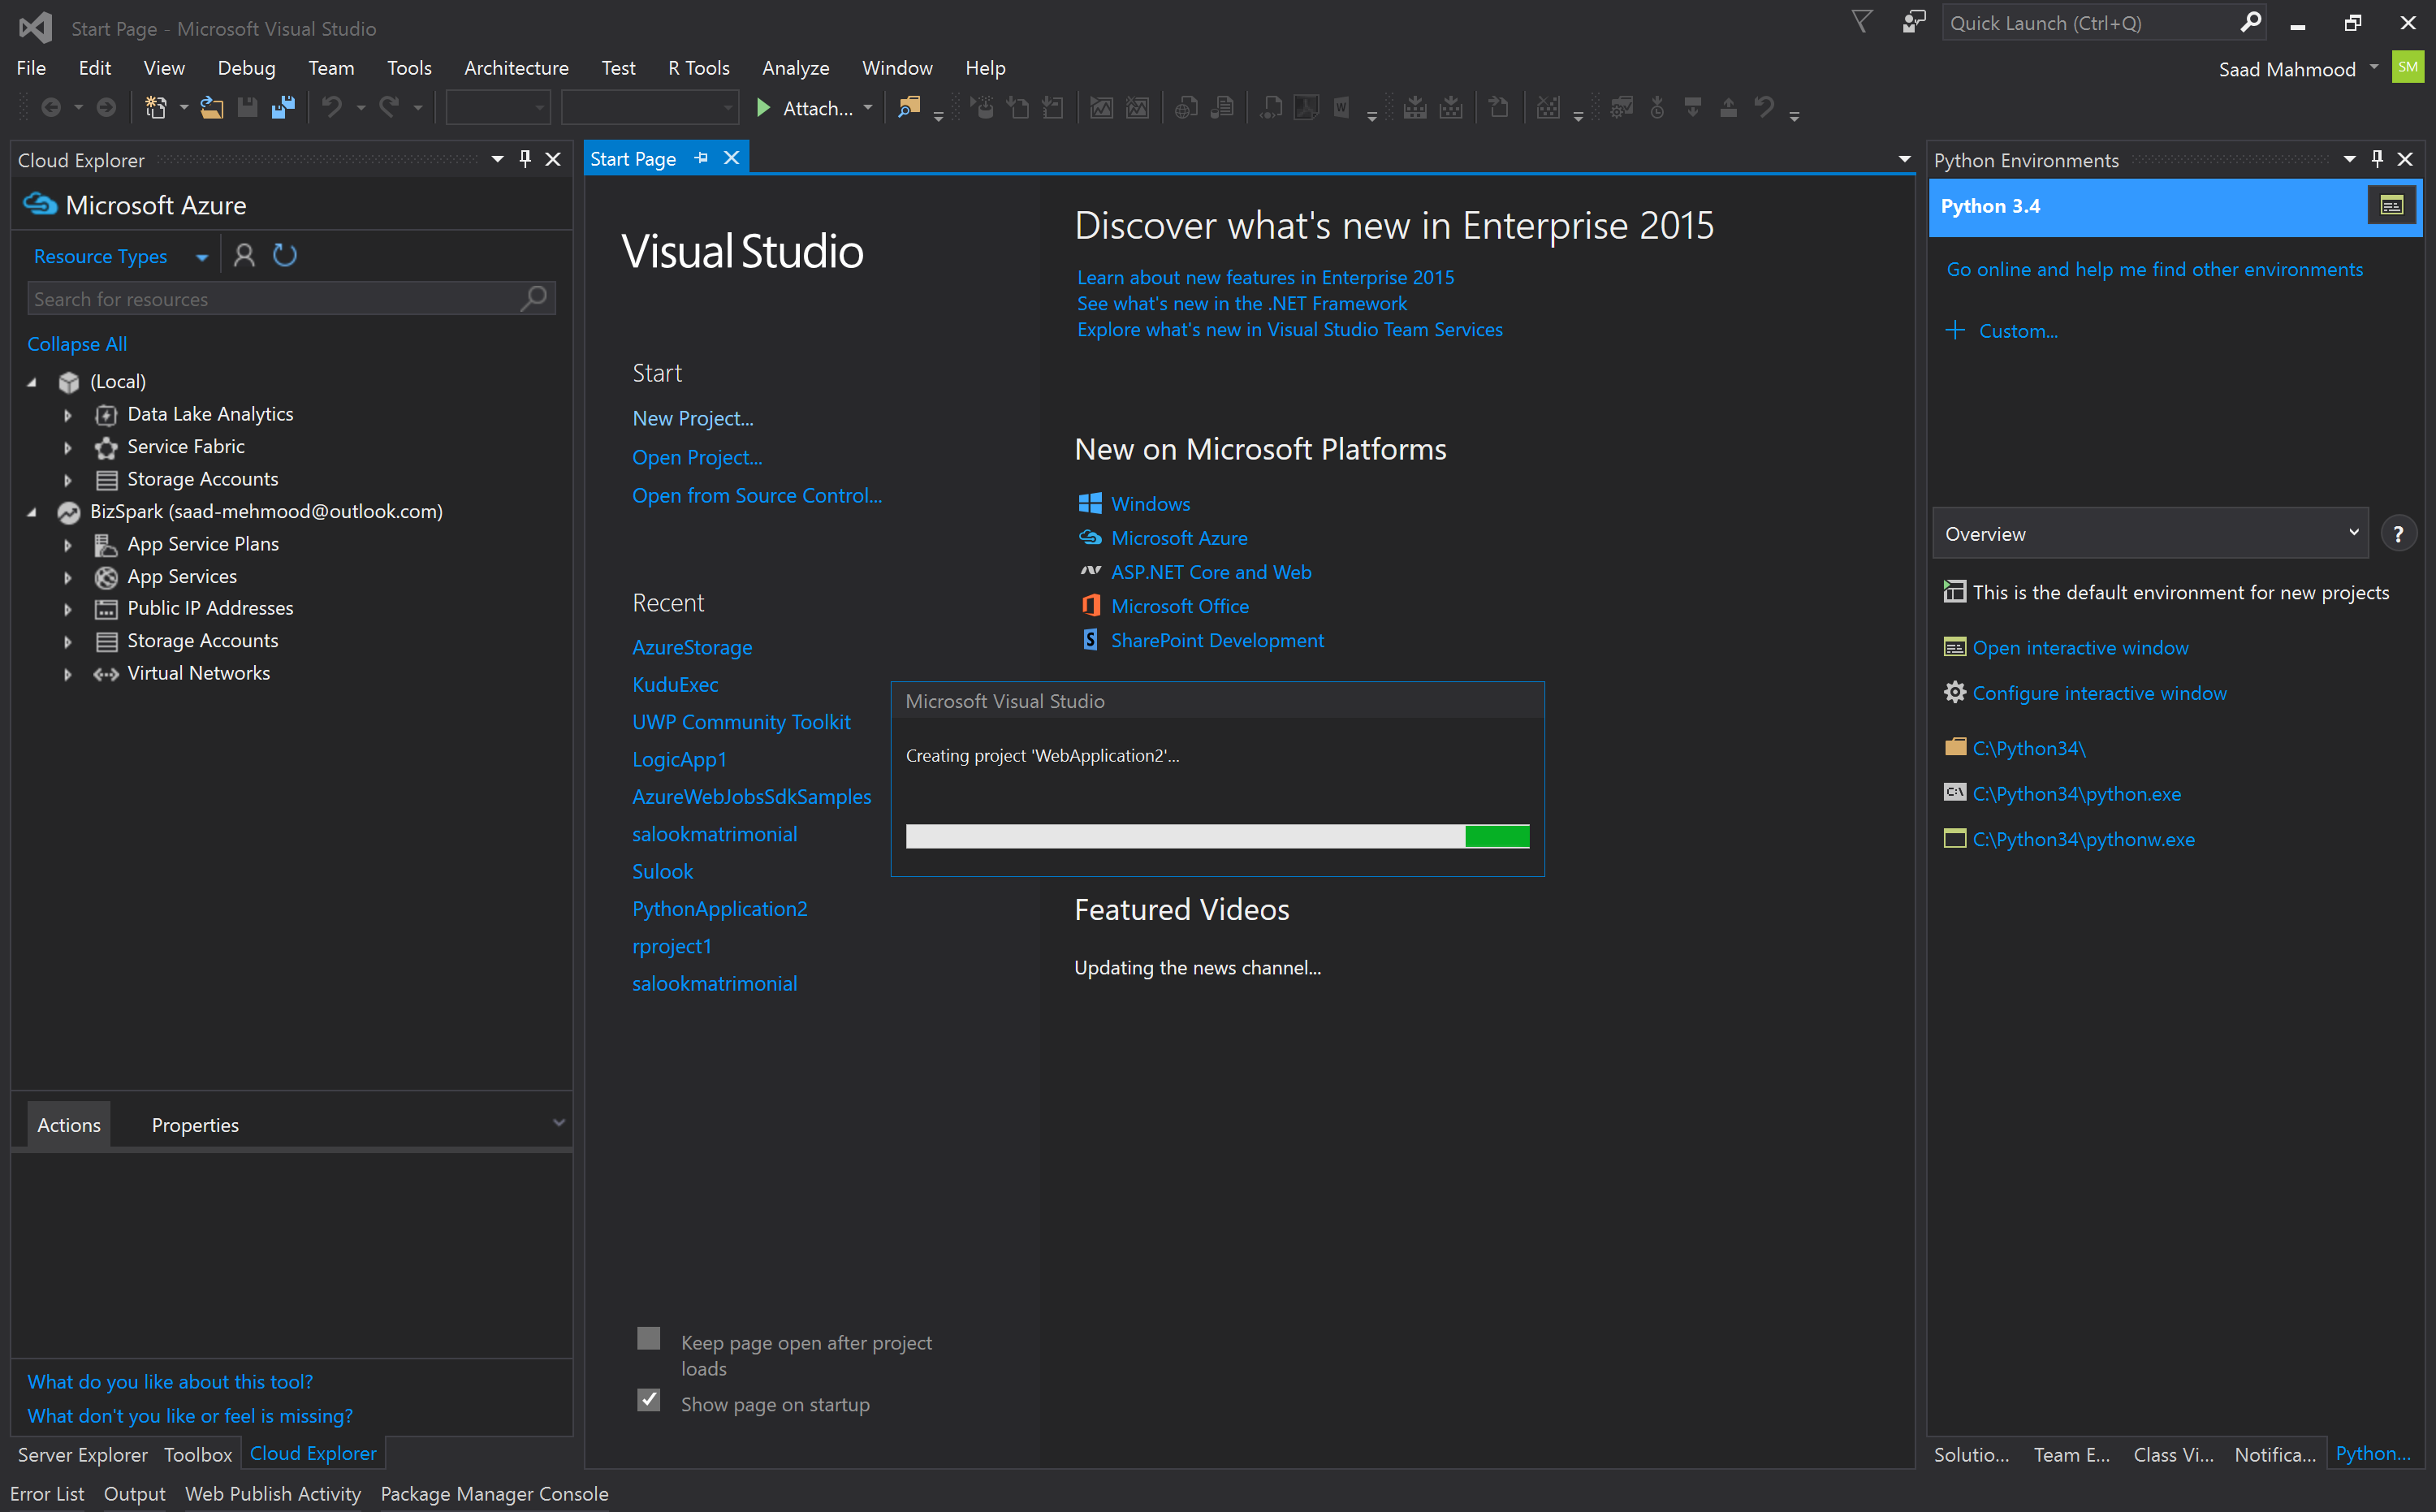Open the R Tools menu
2436x1512 pixels.
pyautogui.click(x=698, y=68)
